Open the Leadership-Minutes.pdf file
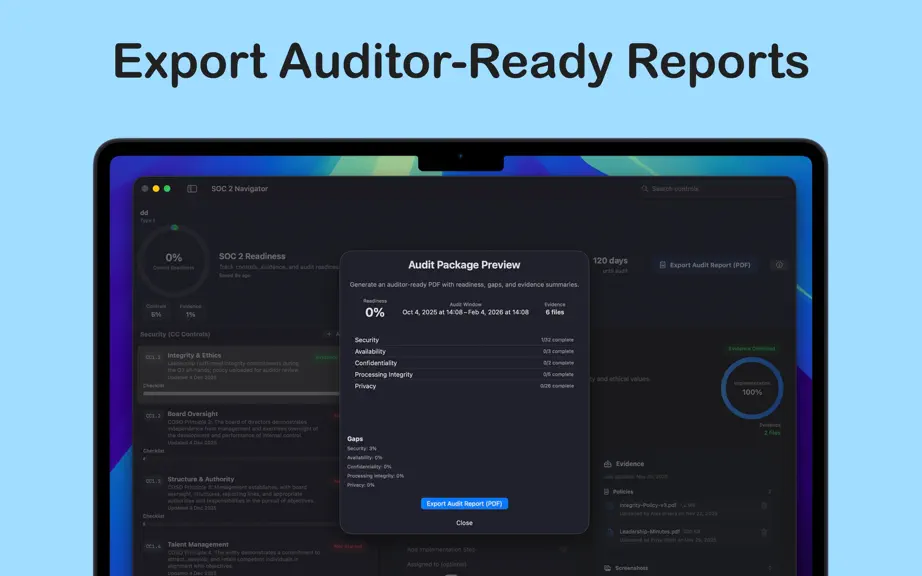Screen dimensions: 922x576 [x=649, y=531]
